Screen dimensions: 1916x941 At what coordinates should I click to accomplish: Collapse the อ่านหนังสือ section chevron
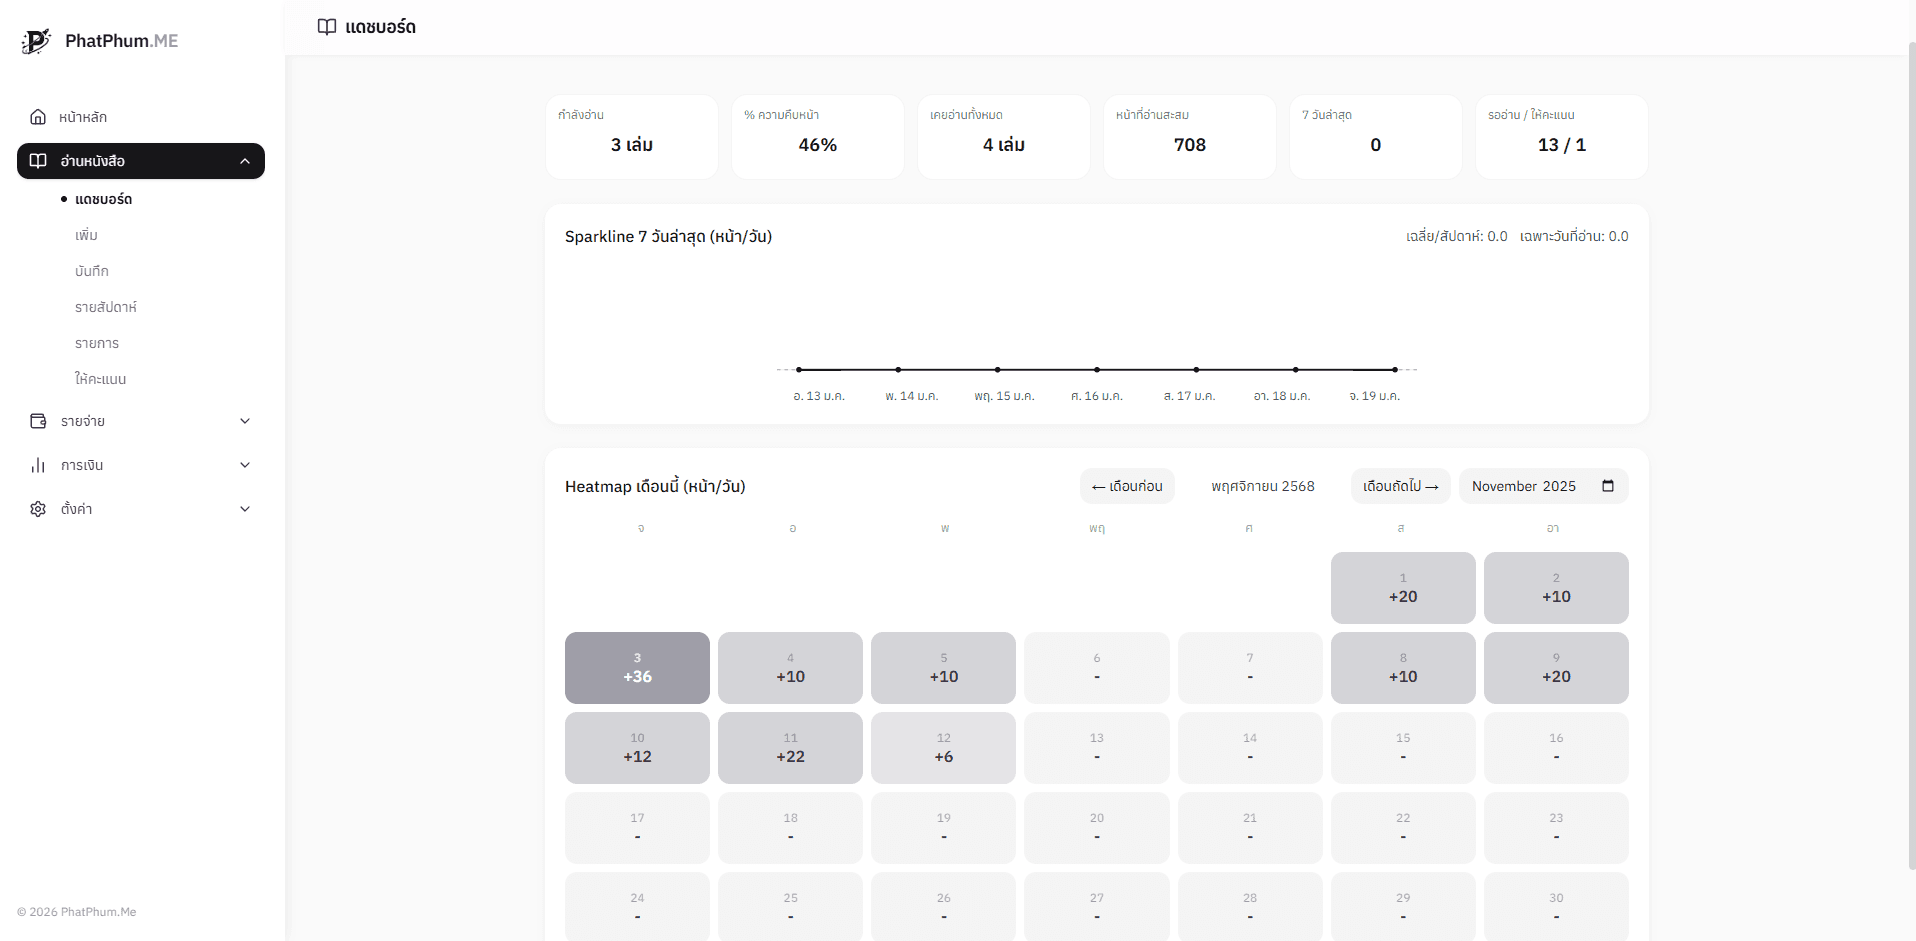[x=245, y=161]
